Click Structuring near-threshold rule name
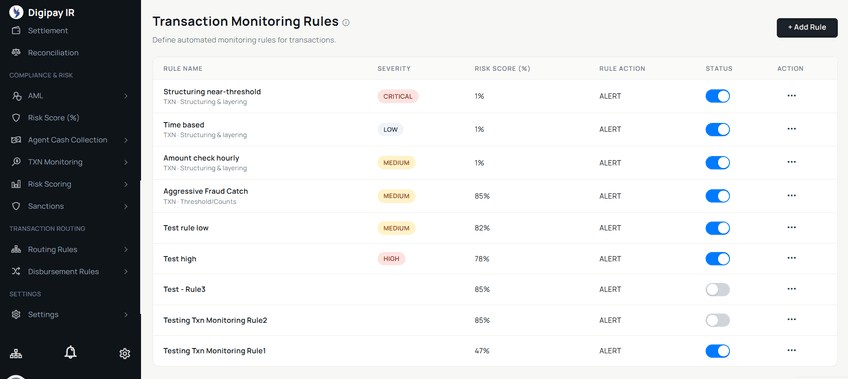This screenshot has width=848, height=379. [212, 92]
